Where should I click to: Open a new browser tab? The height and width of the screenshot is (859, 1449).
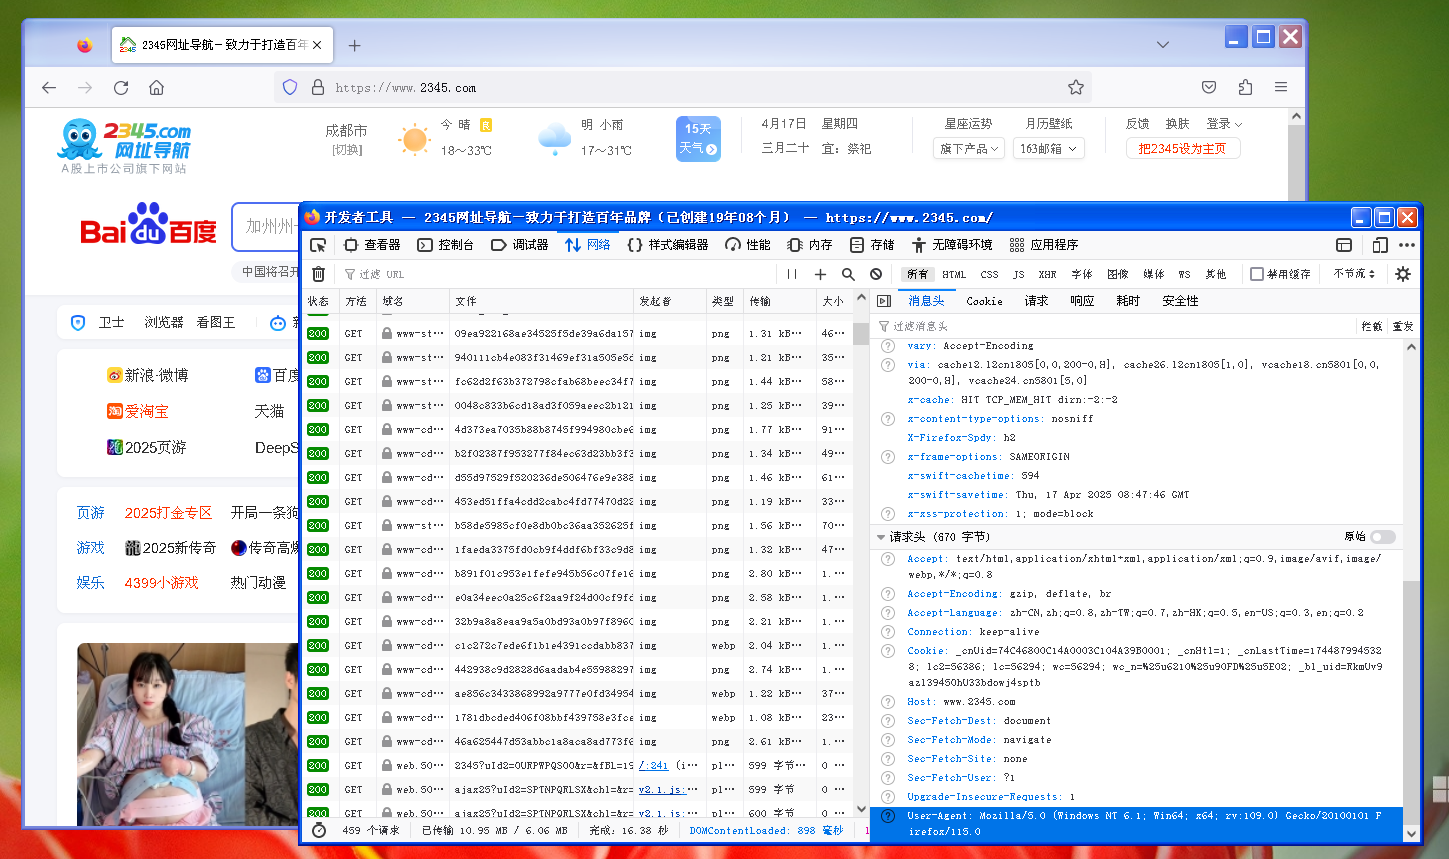(354, 45)
